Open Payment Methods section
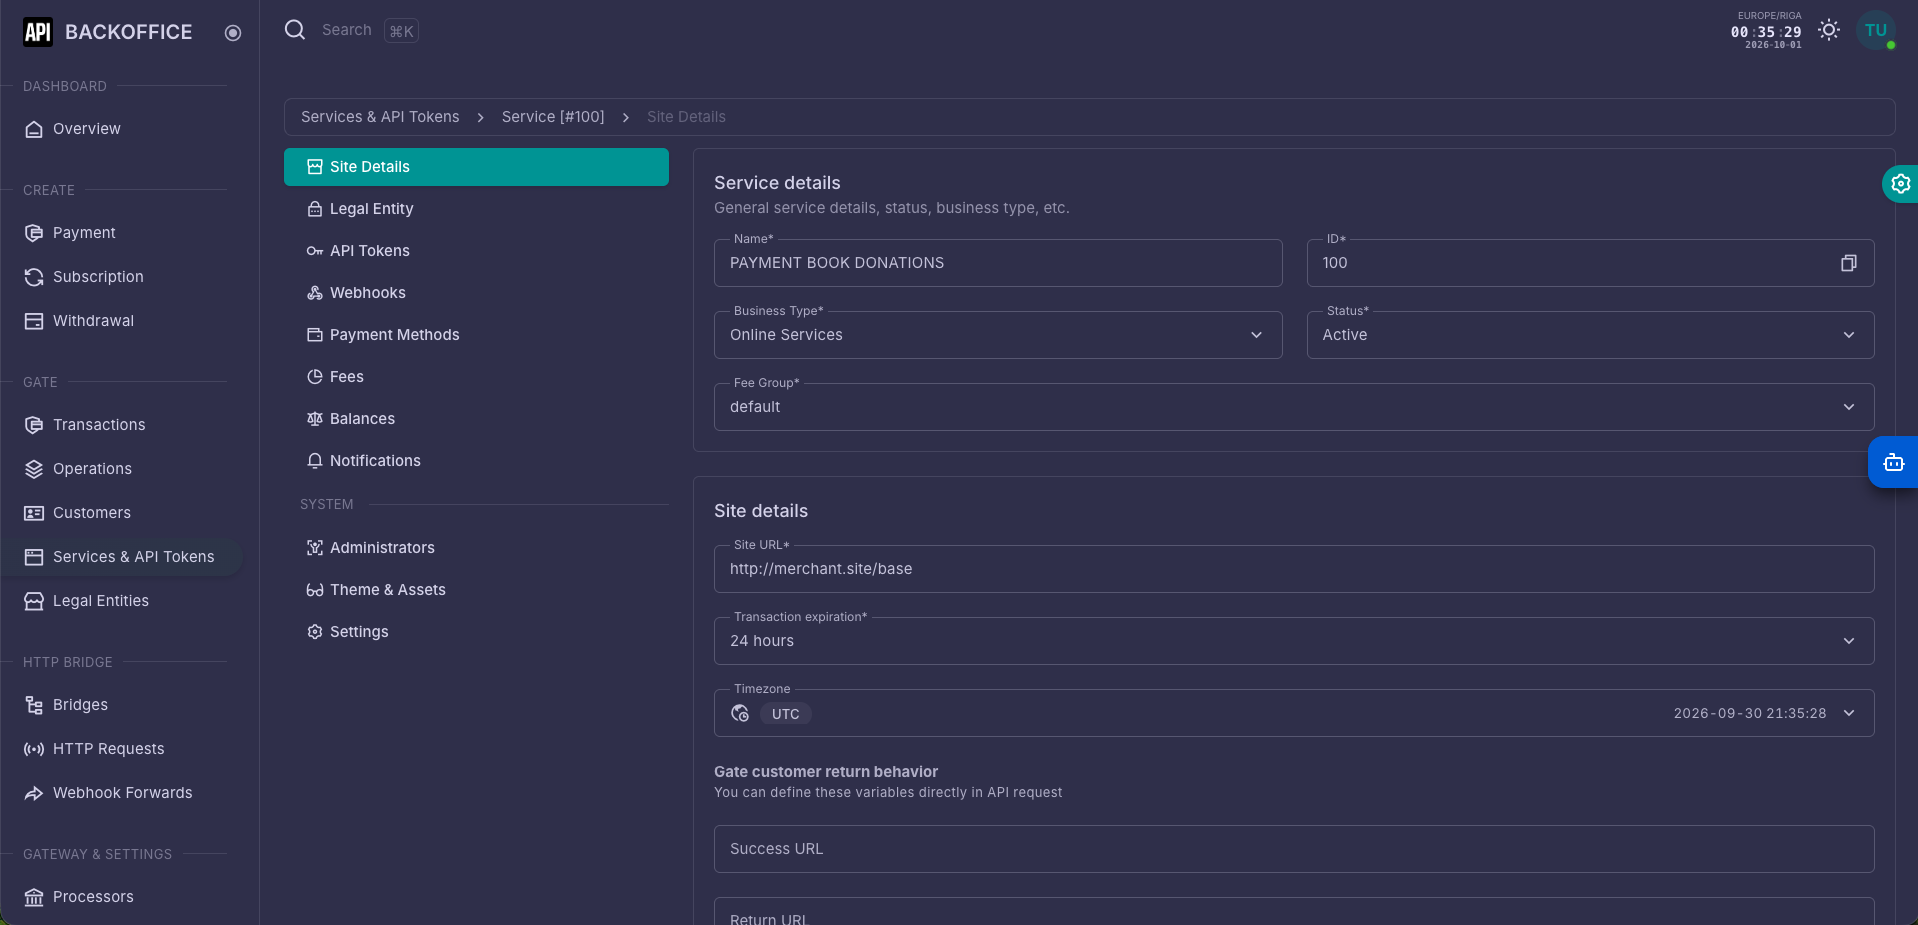Image resolution: width=1918 pixels, height=925 pixels. tap(476, 335)
